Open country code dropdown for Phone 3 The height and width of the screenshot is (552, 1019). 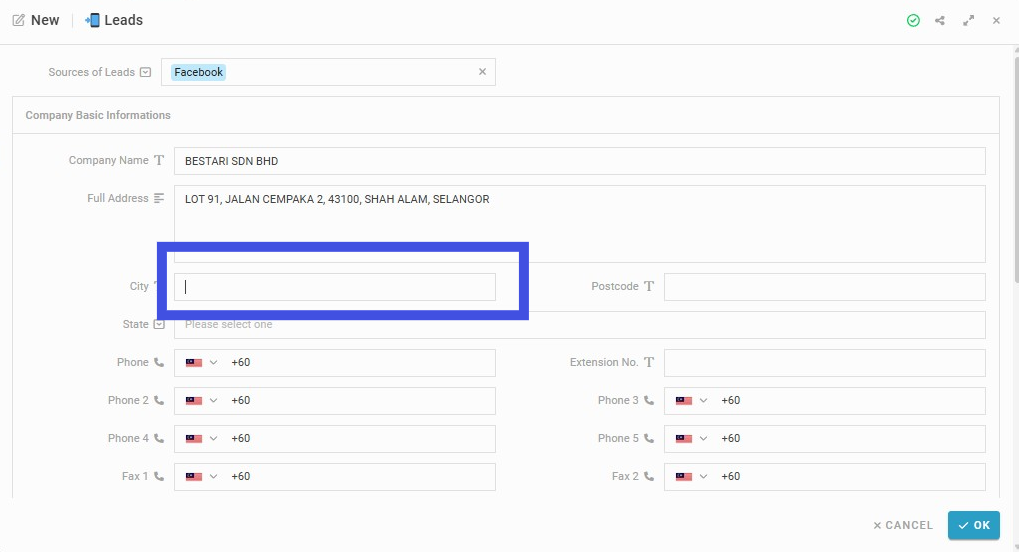(703, 401)
